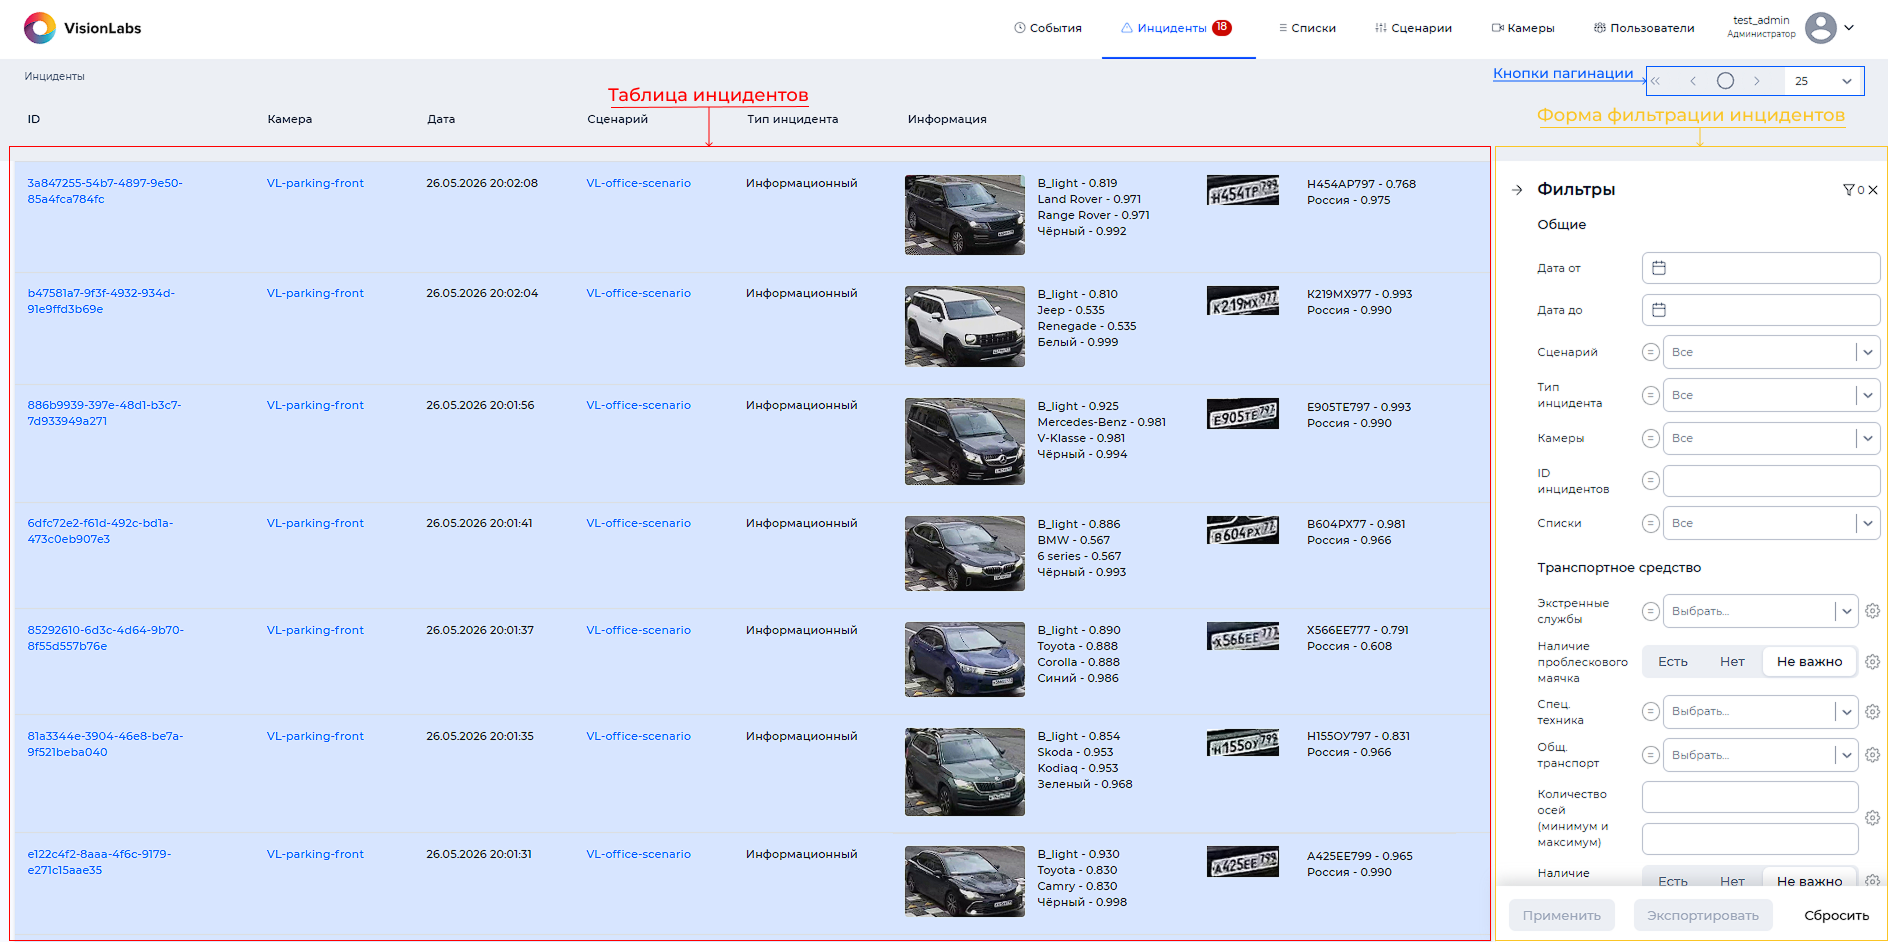Clear filters with the X icon

(1873, 190)
